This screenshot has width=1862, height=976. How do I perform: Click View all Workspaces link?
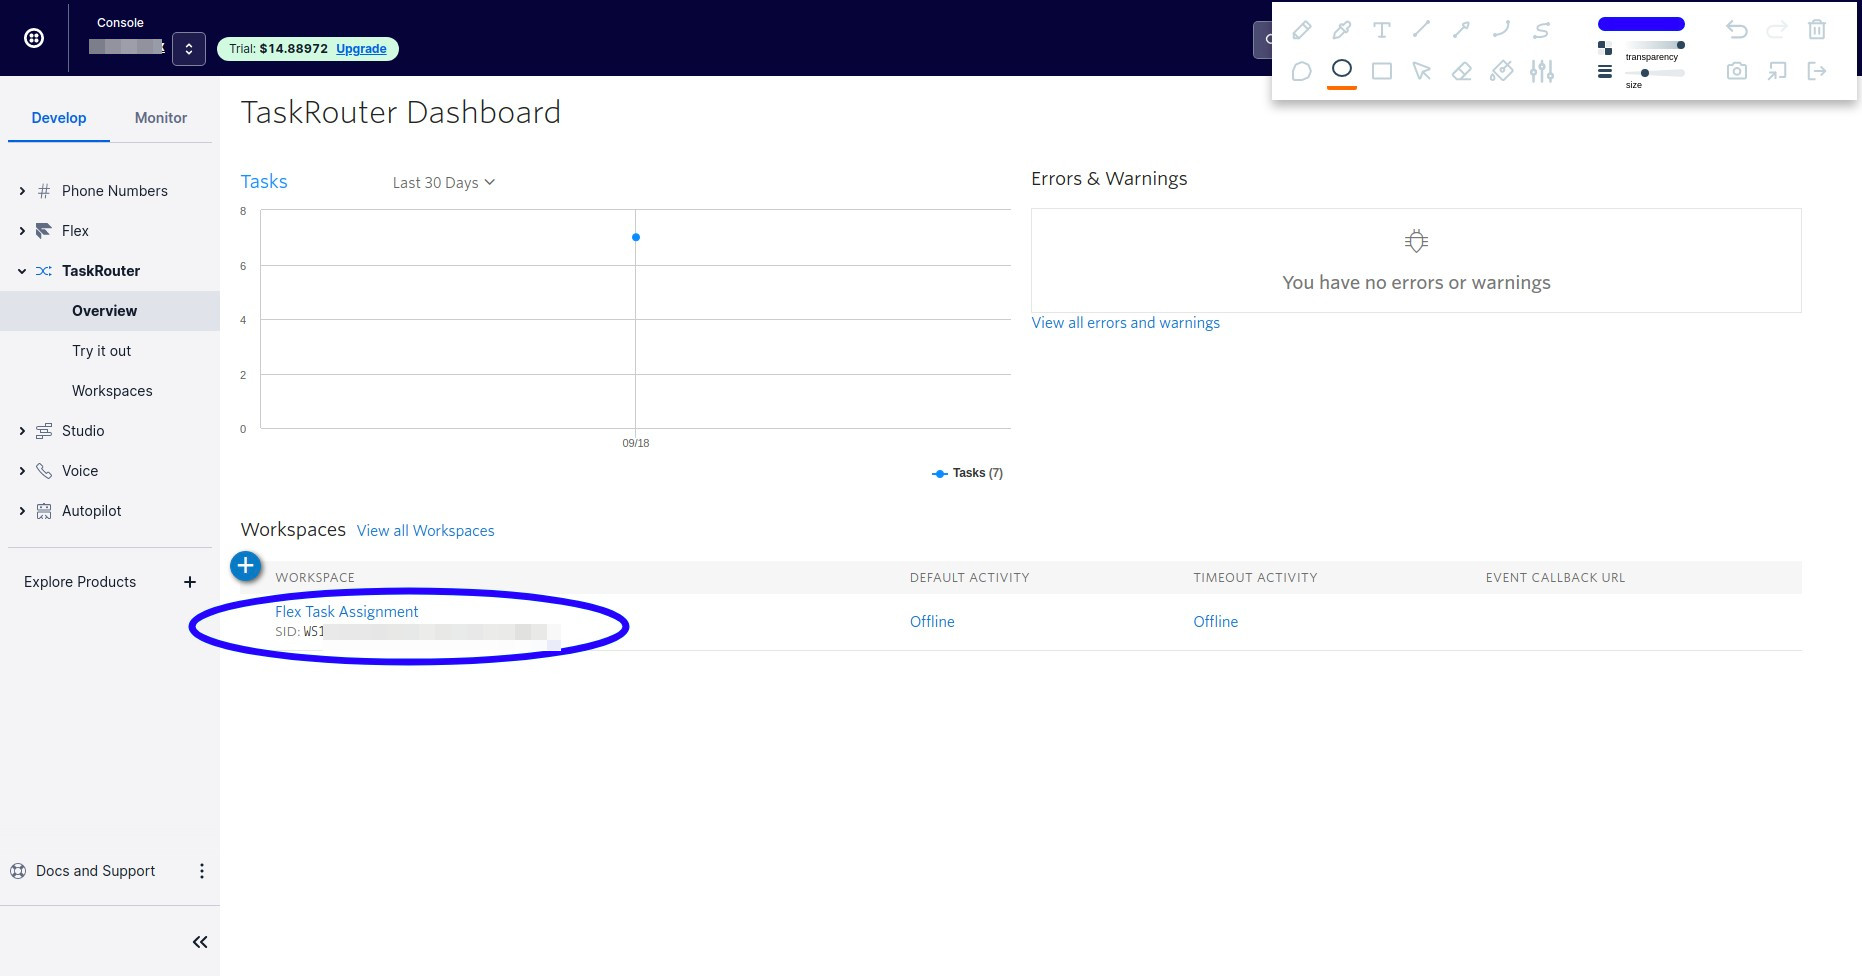pos(426,531)
